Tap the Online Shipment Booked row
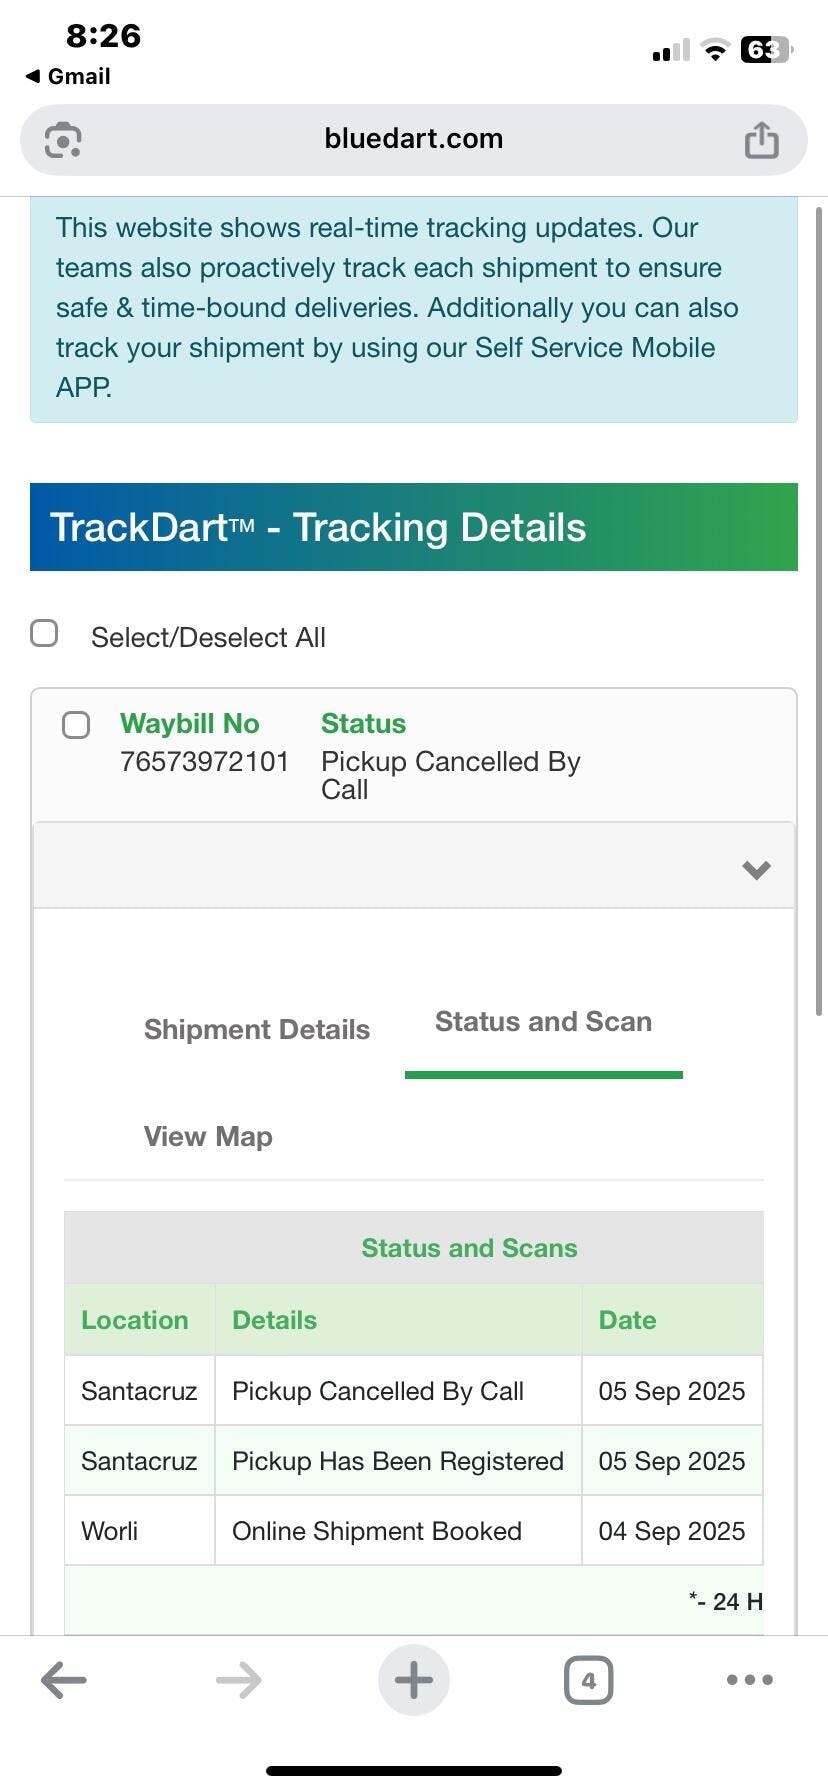Image resolution: width=828 pixels, height=1792 pixels. pyautogui.click(x=414, y=1531)
